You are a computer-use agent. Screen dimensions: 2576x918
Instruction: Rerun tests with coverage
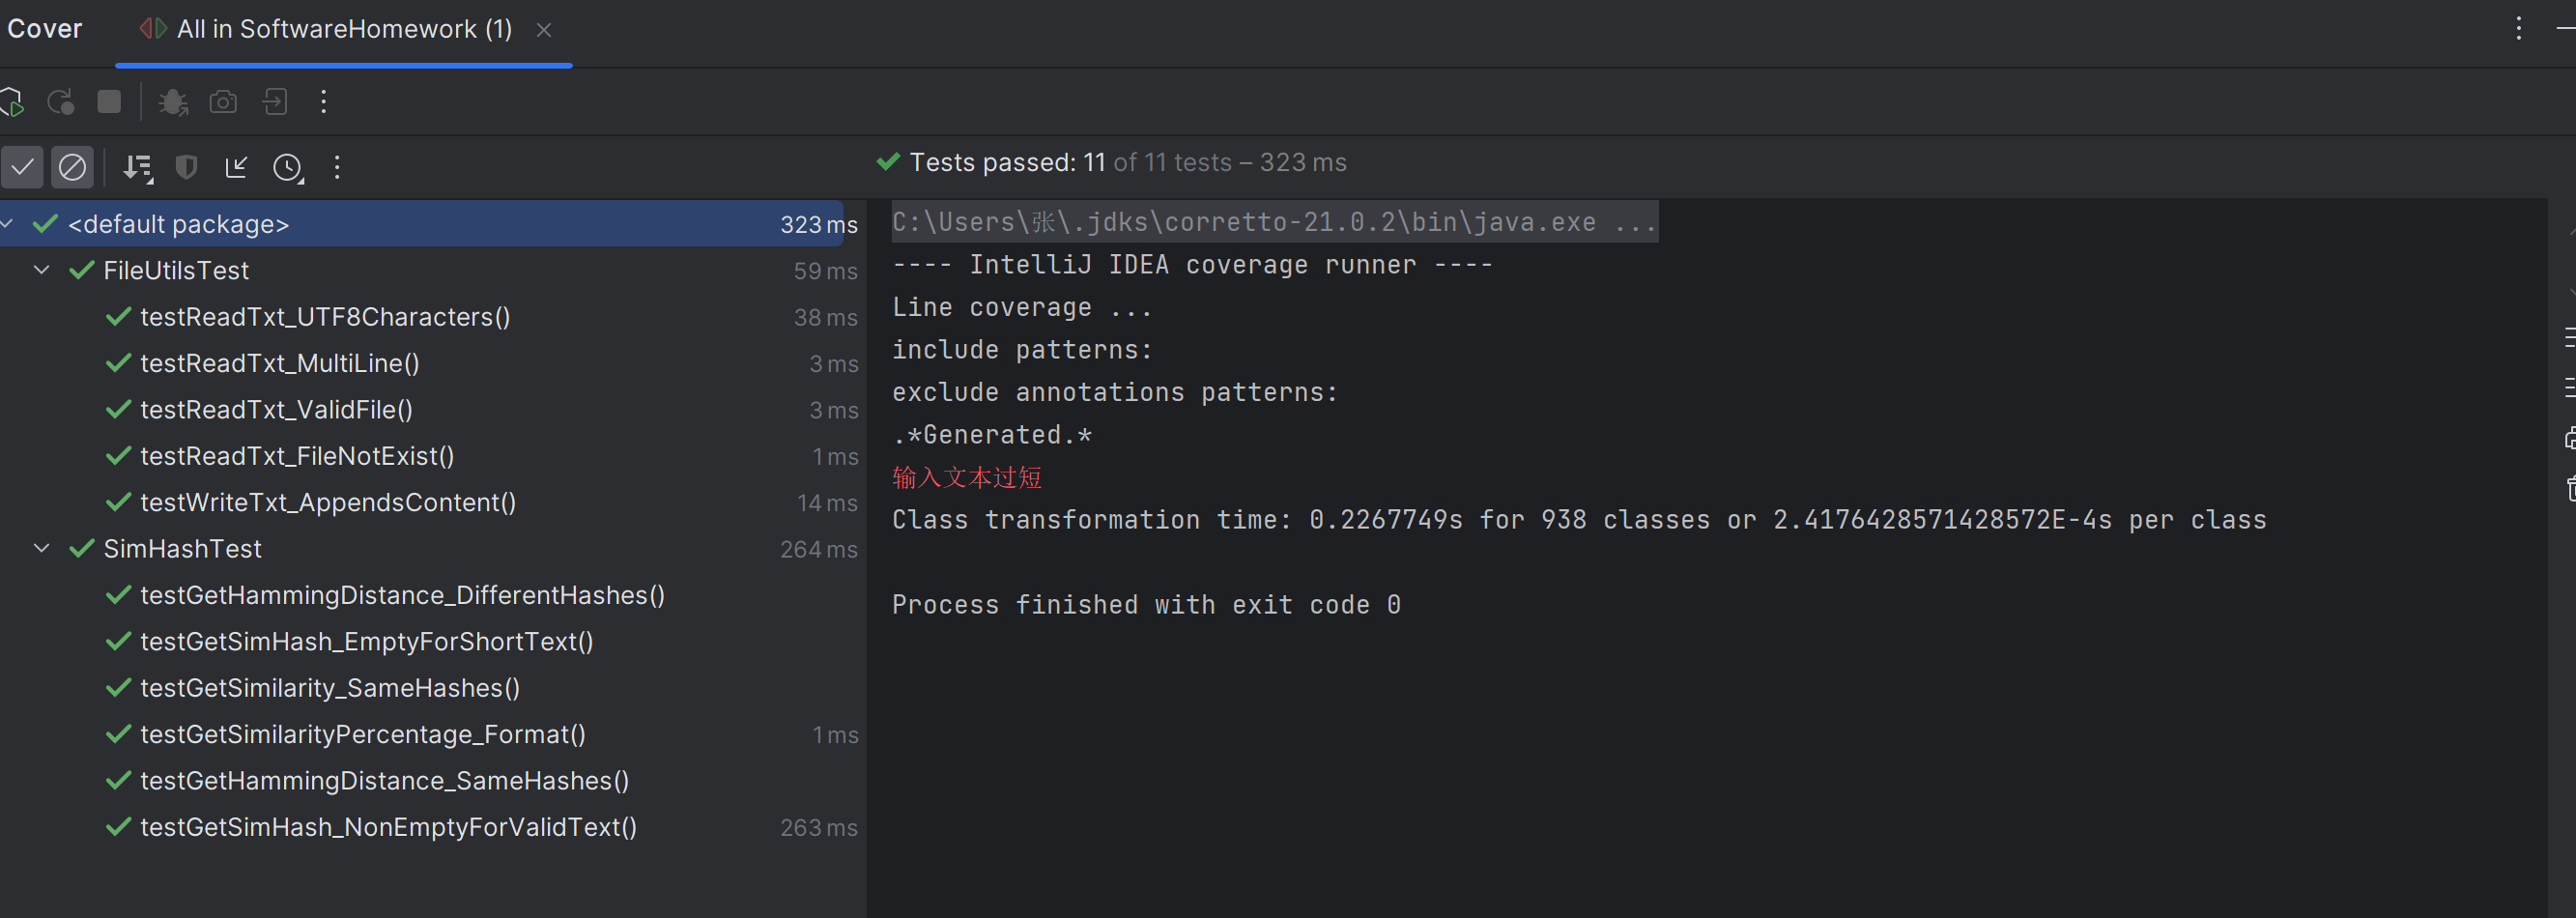(x=12, y=102)
